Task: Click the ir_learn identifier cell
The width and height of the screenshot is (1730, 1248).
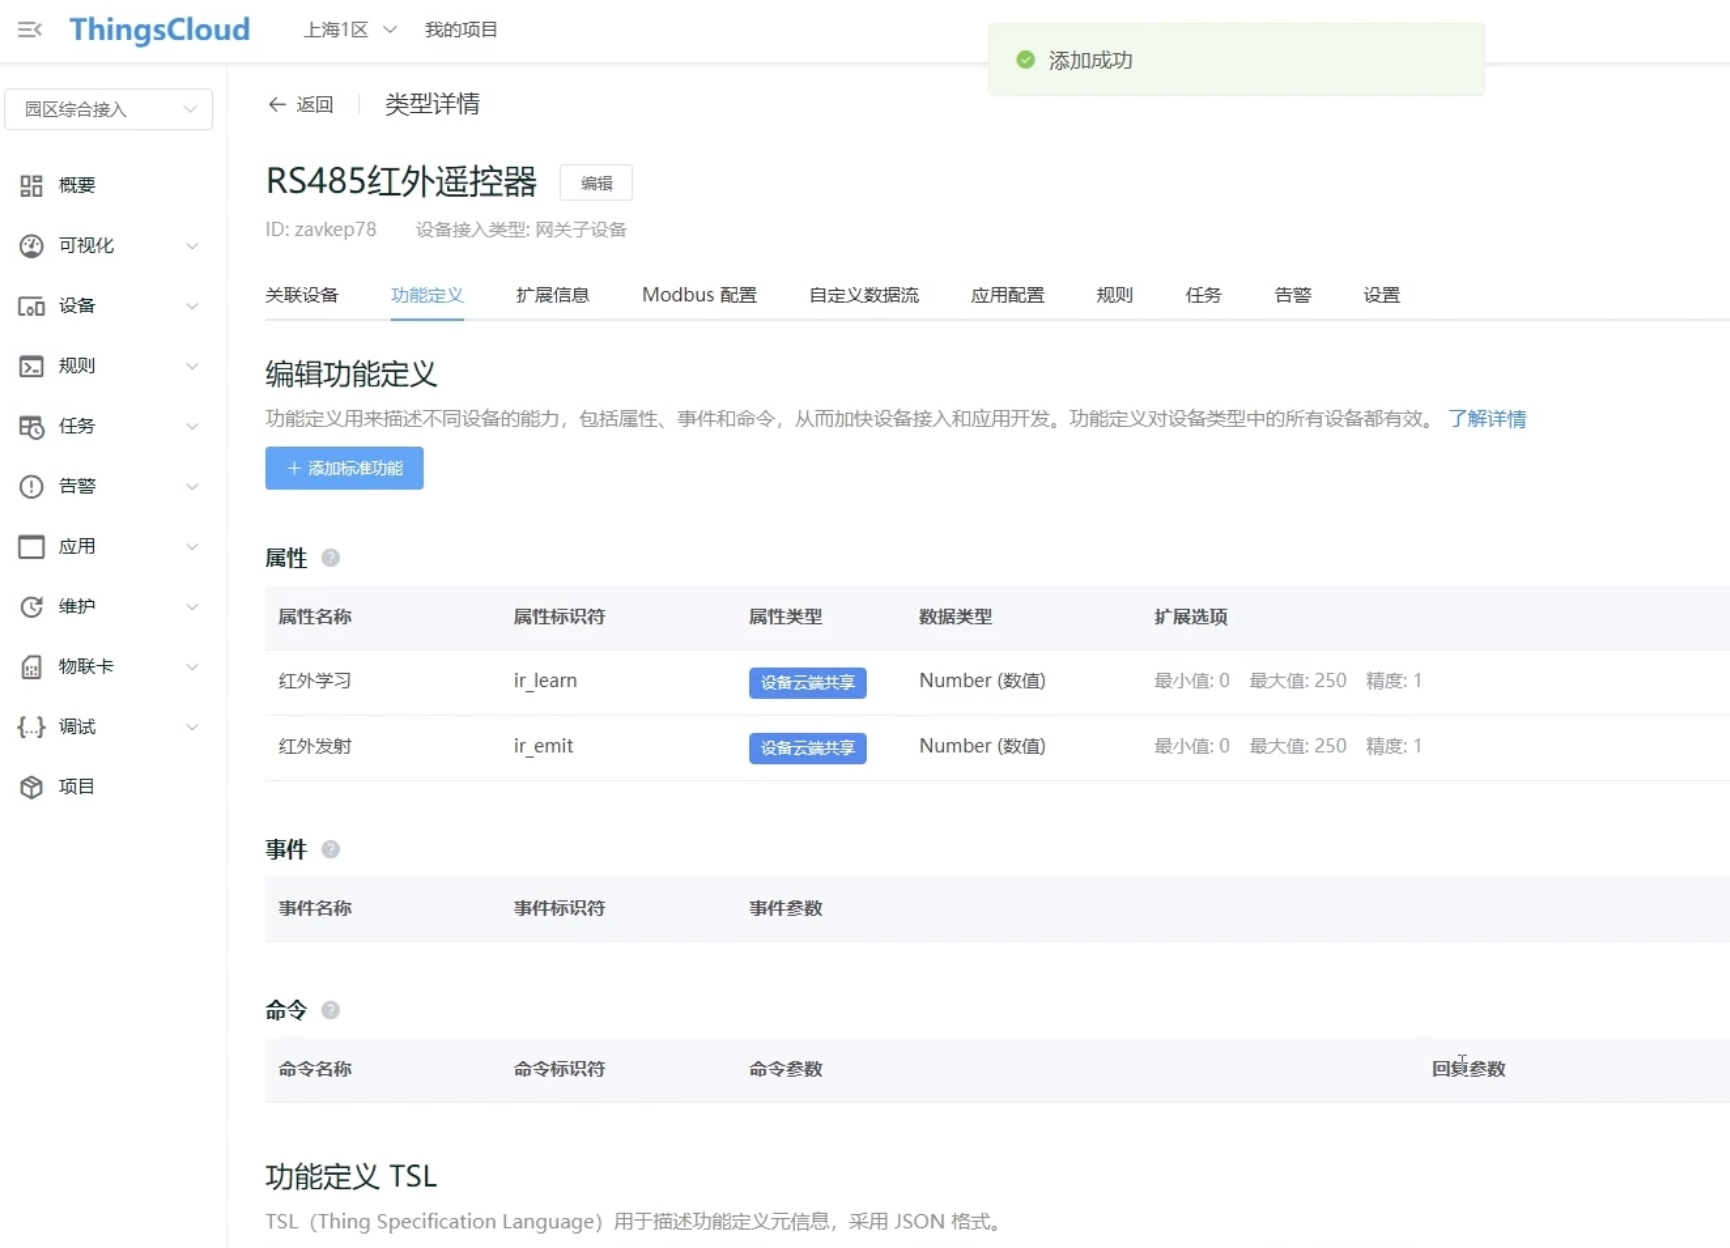Action: click(x=545, y=681)
